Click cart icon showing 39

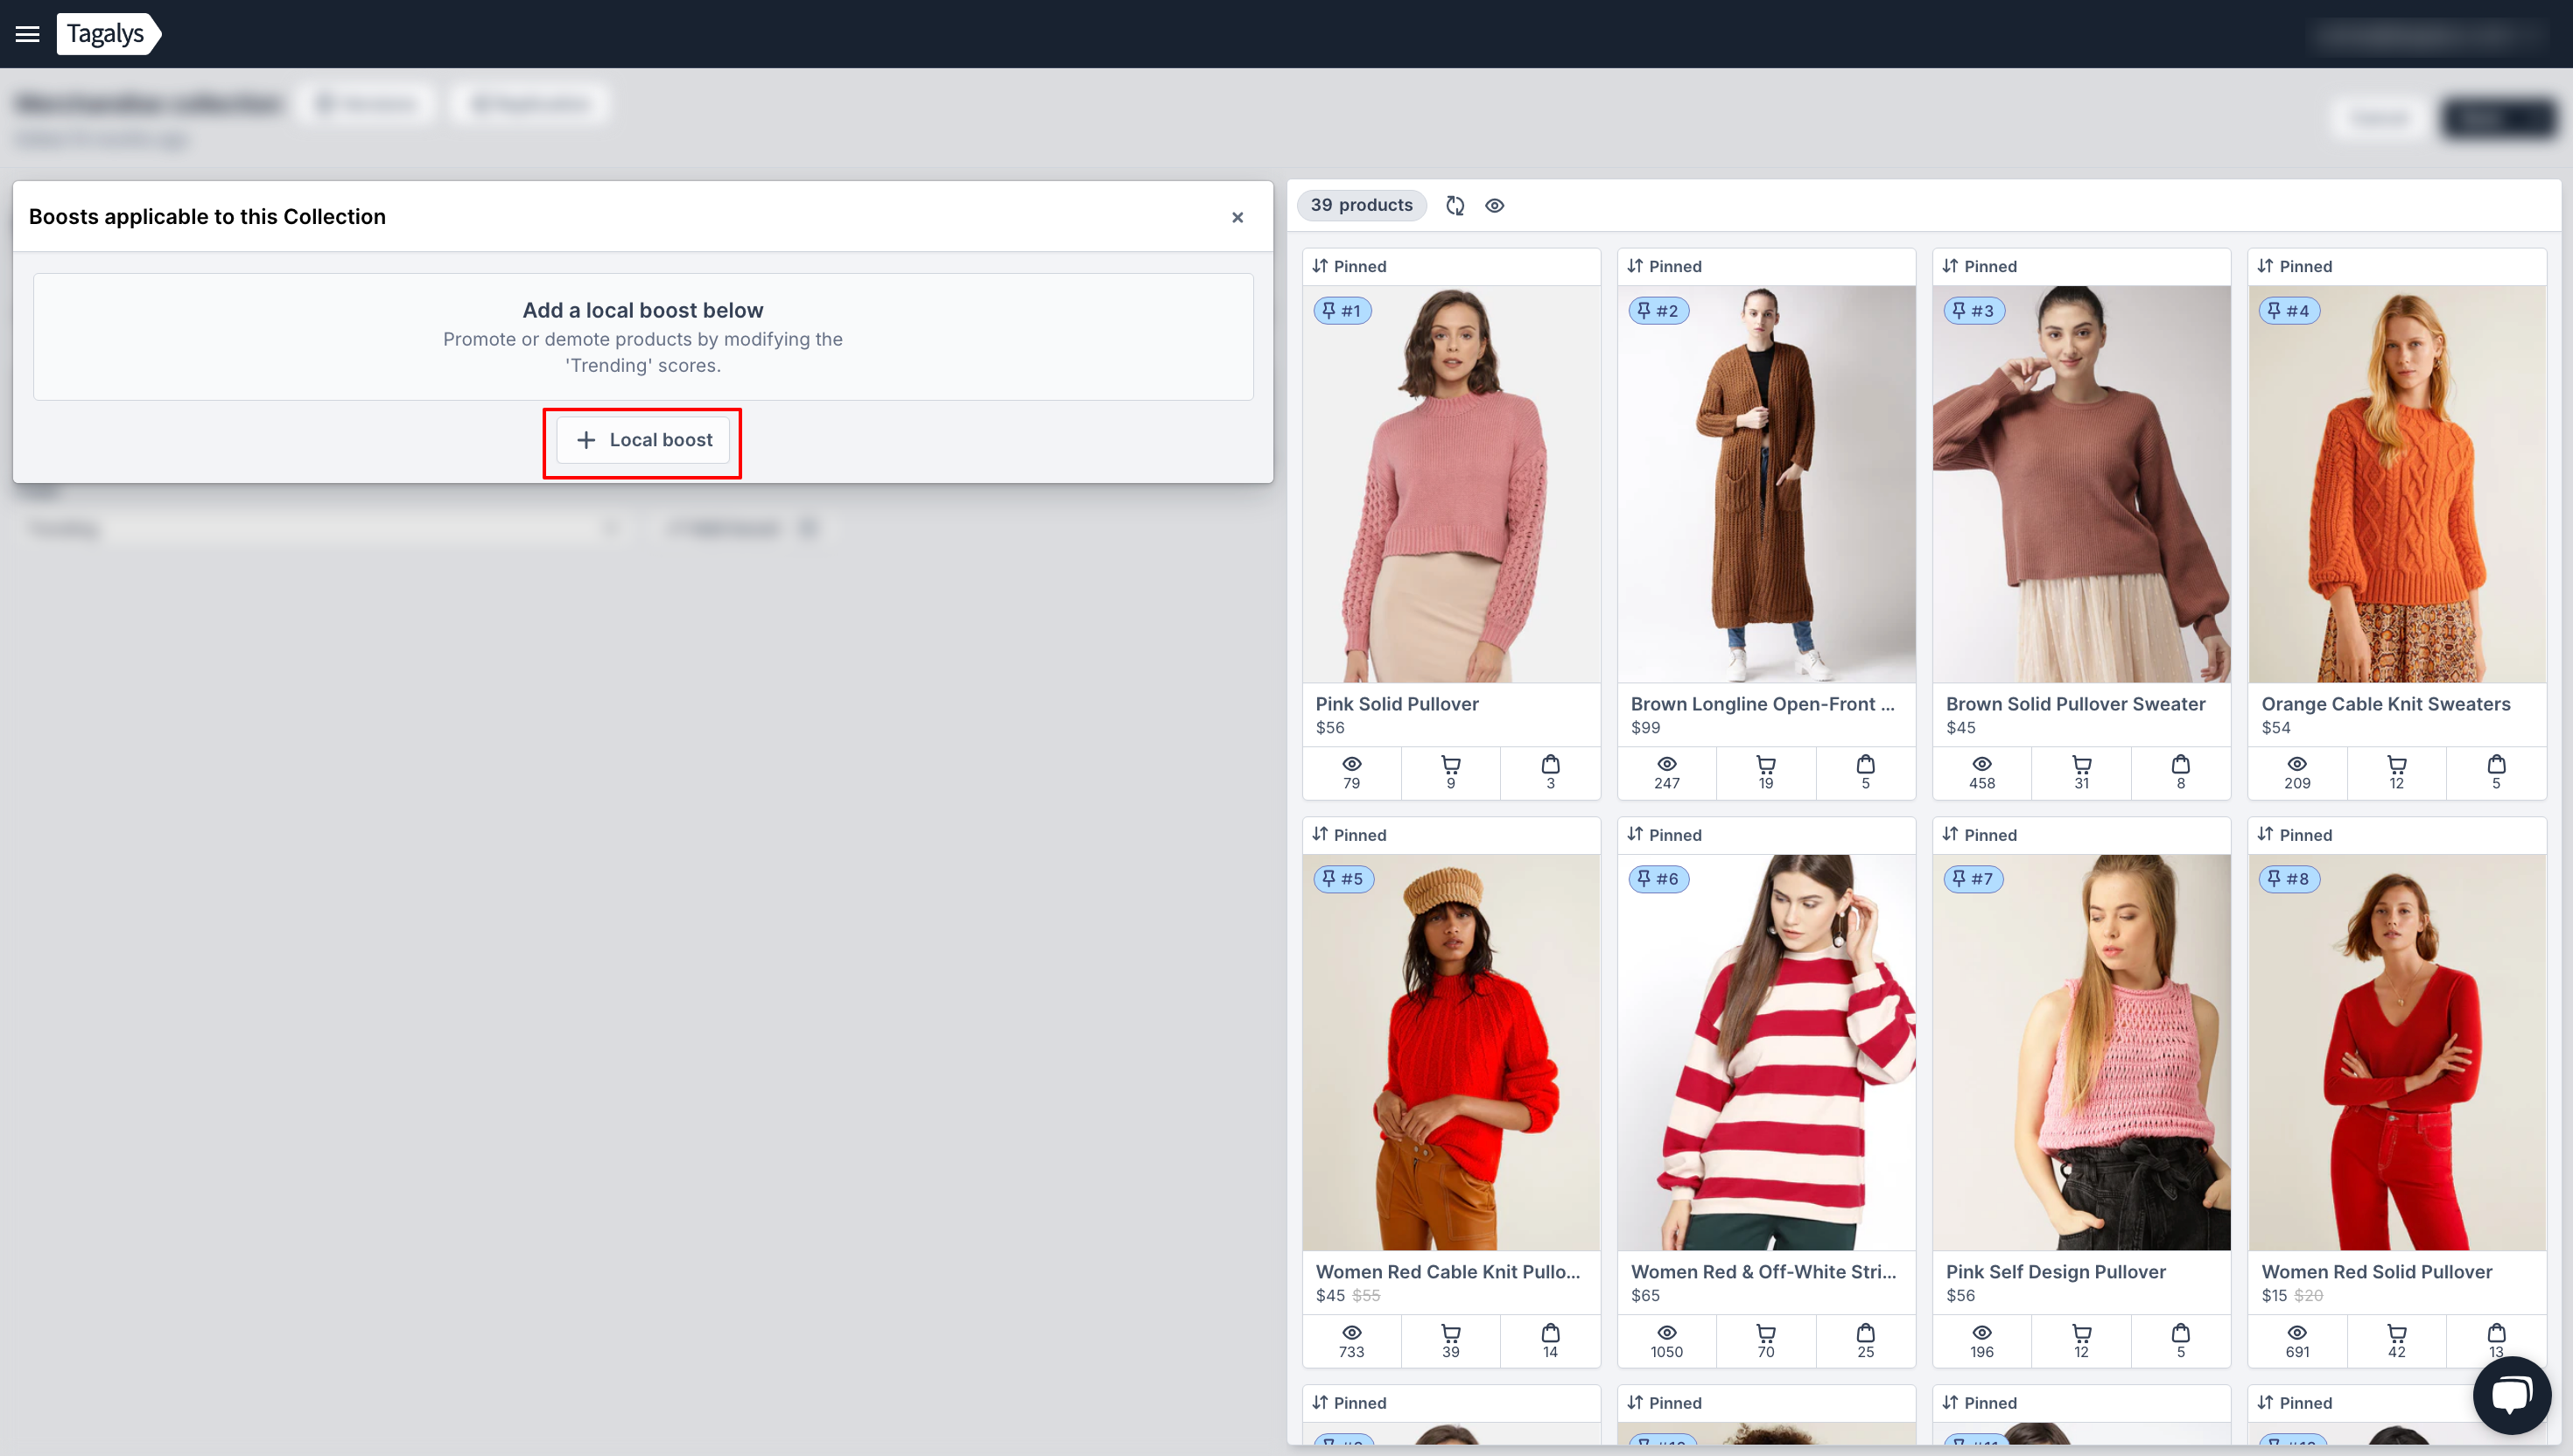click(1450, 1333)
